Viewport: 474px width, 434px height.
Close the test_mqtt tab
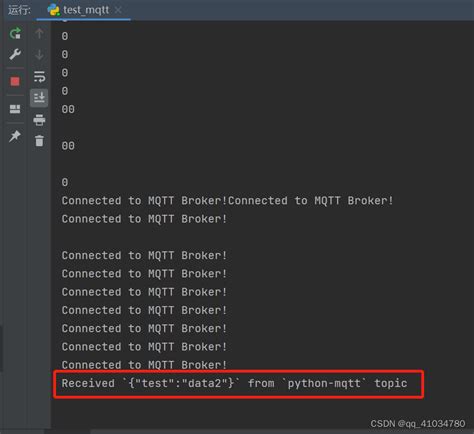point(118,10)
